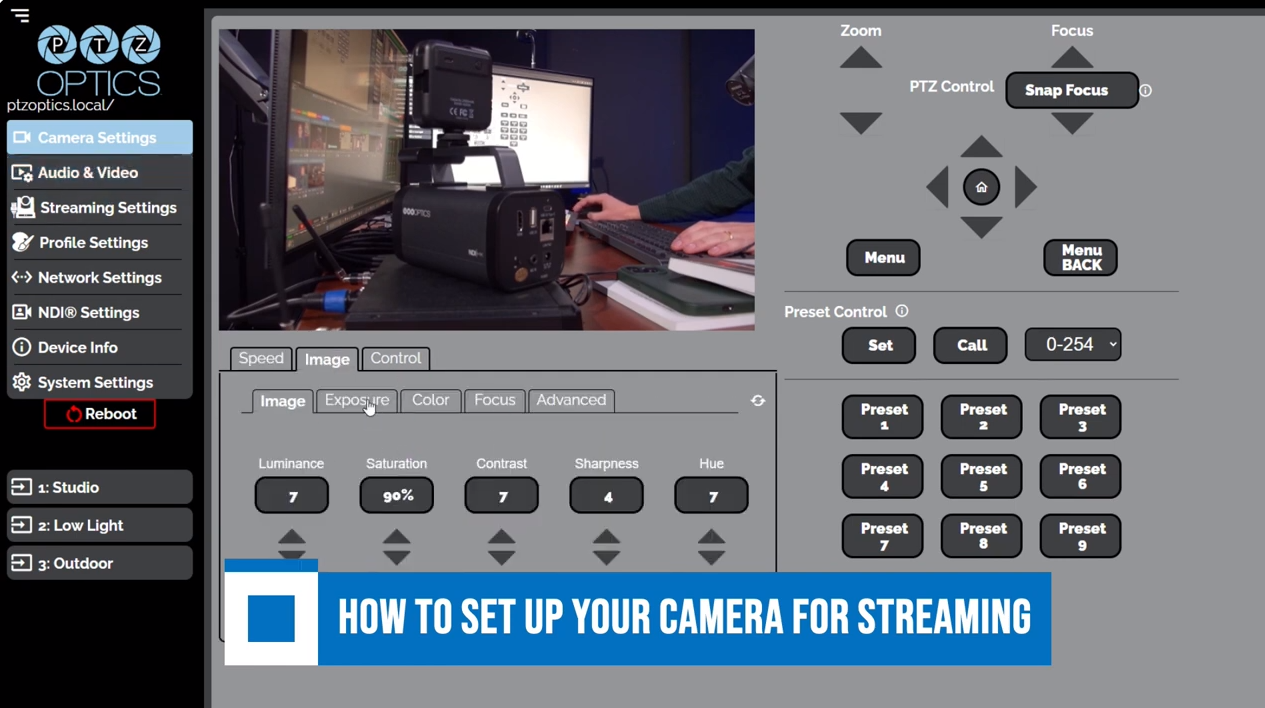Image resolution: width=1265 pixels, height=708 pixels.
Task: Increase Sharpness with the up arrow
Action: point(606,537)
